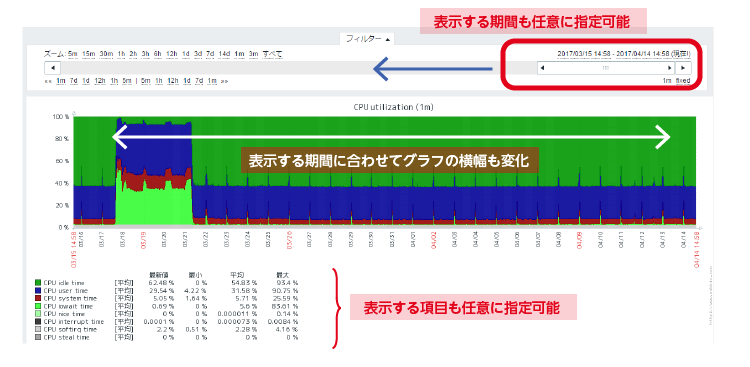The width and height of the screenshot is (750, 367).
Task: Choose the すべて zoom option
Action: pyautogui.click(x=272, y=54)
